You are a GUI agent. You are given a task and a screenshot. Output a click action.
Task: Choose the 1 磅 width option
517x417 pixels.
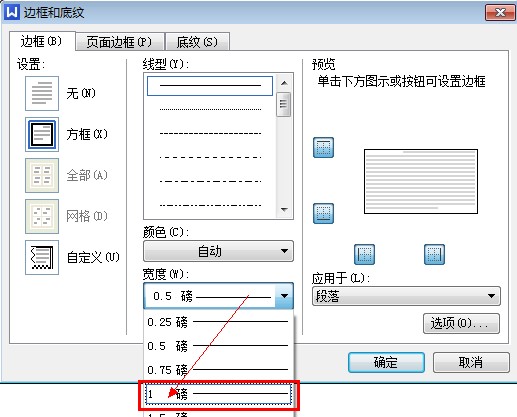(x=219, y=394)
